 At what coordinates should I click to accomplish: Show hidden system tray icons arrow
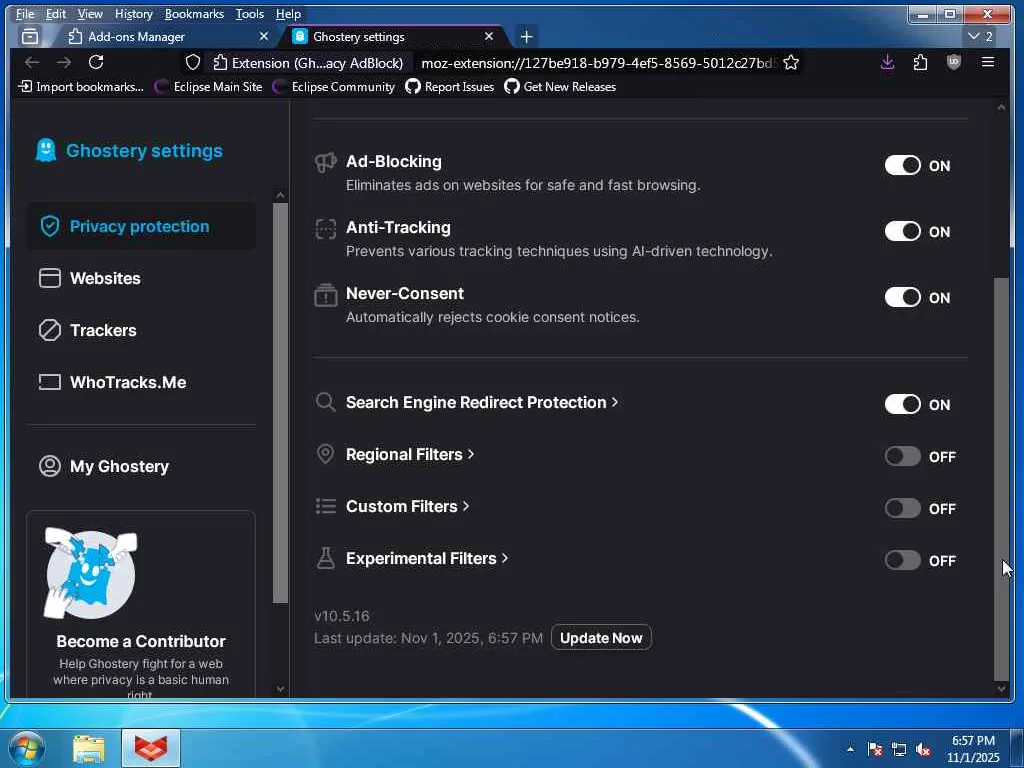coord(850,750)
